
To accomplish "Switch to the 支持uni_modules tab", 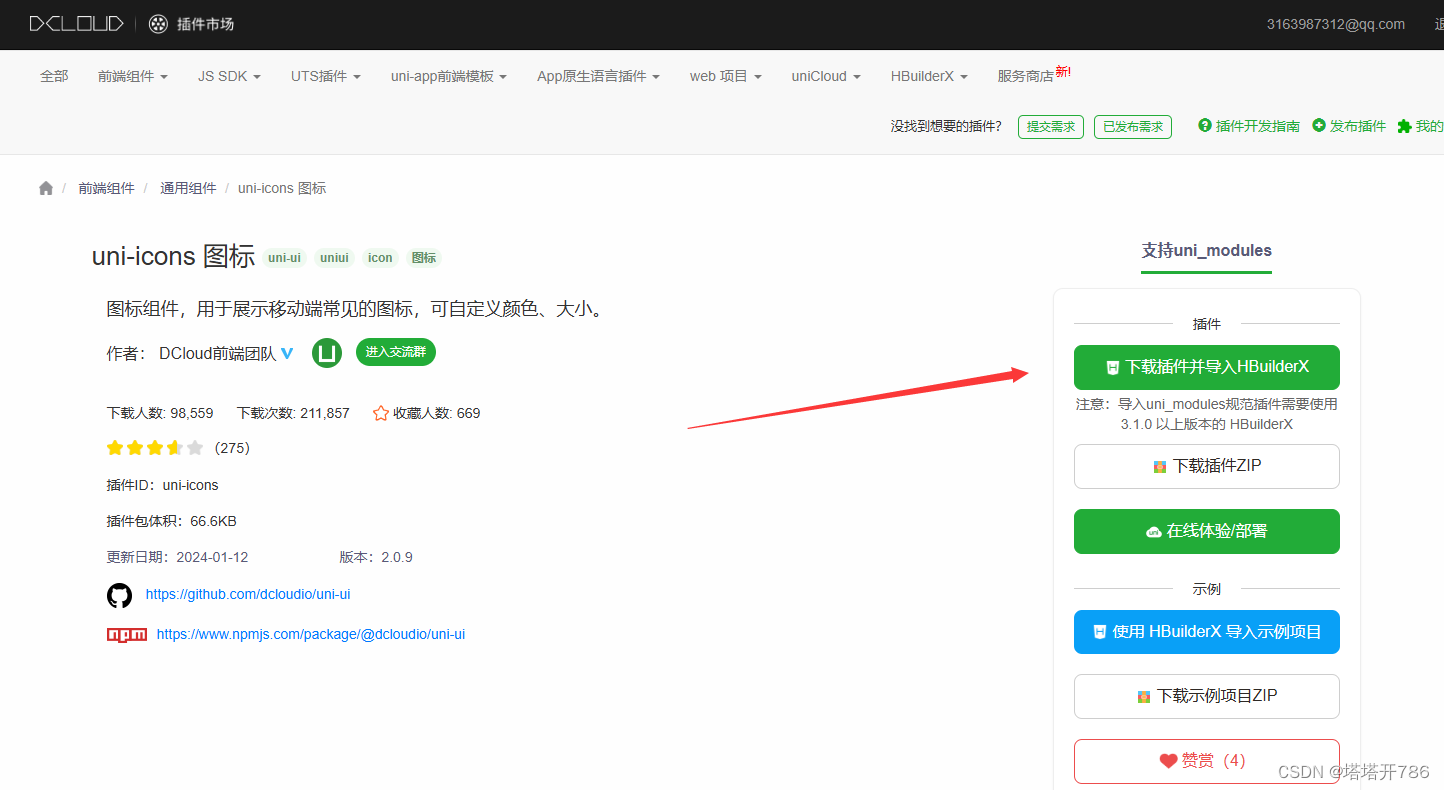I will (1206, 251).
